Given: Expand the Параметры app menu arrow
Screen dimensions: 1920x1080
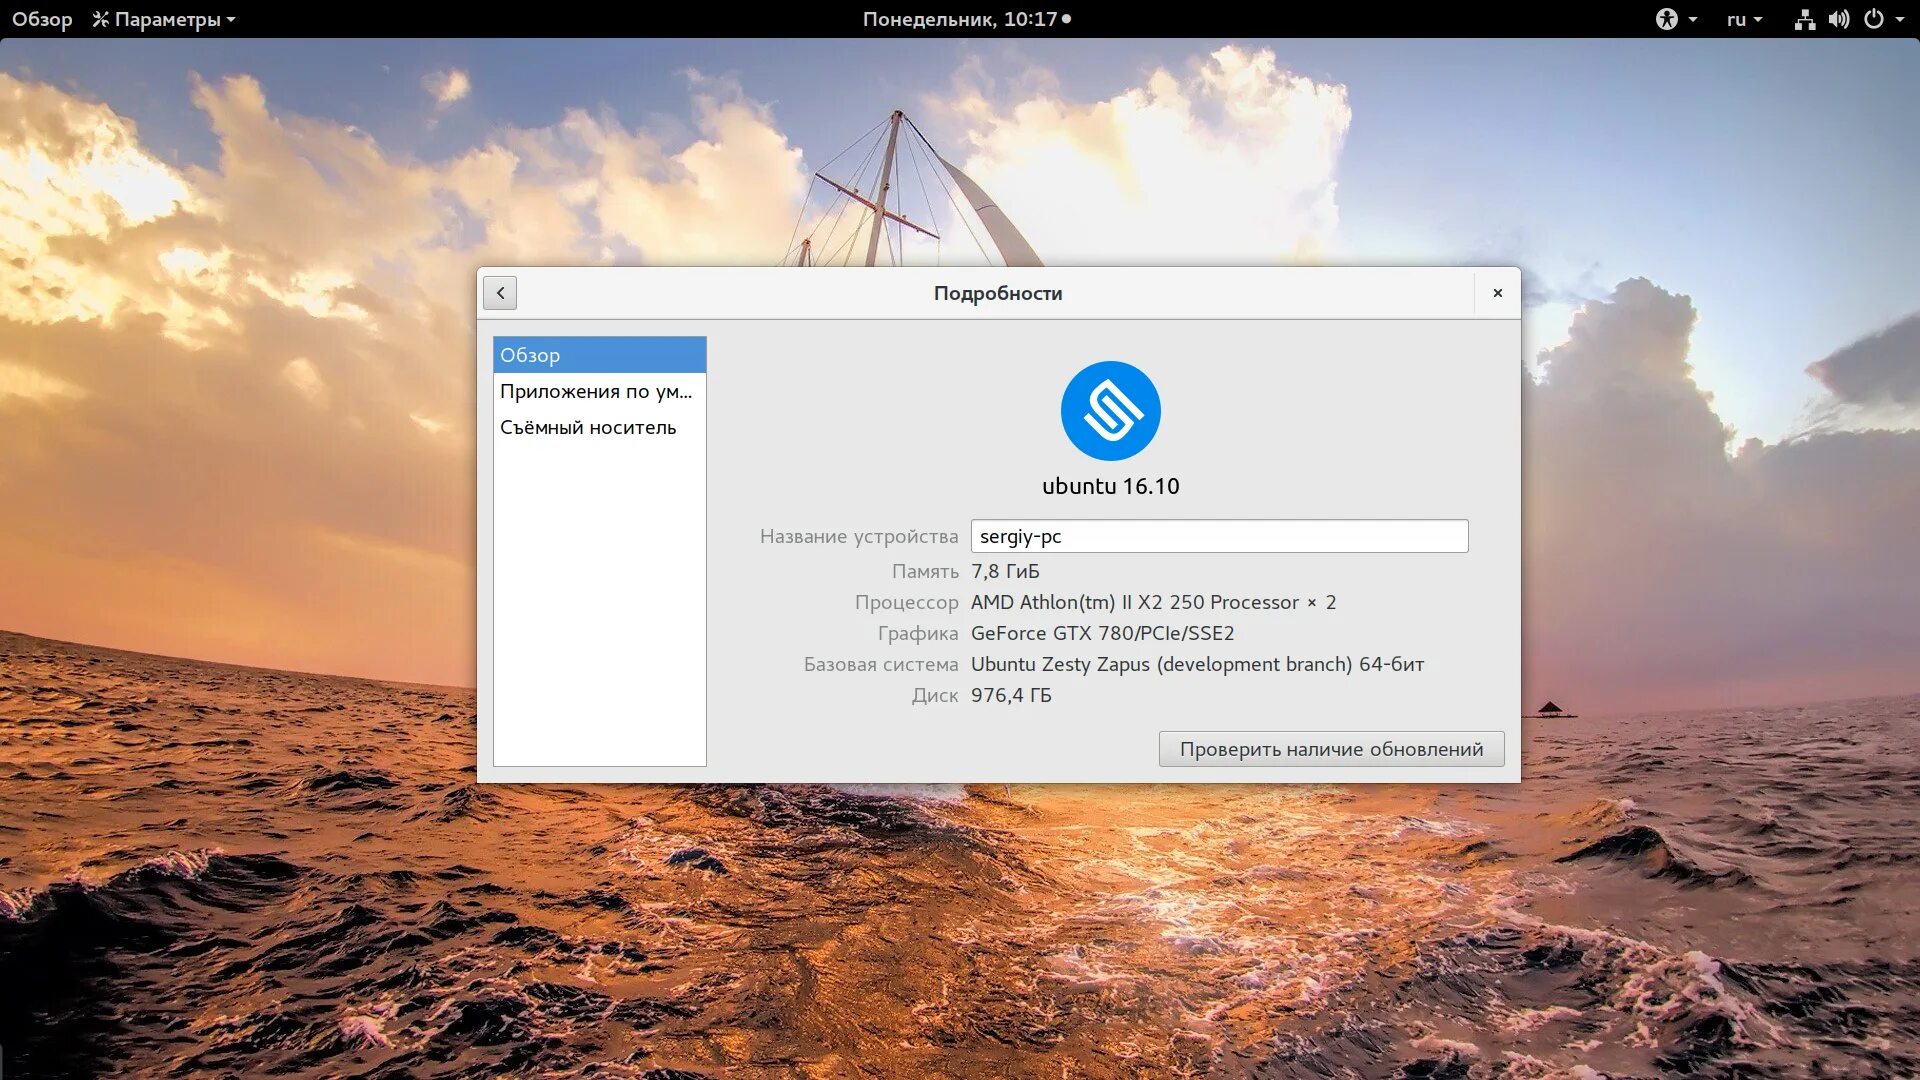Looking at the screenshot, I should coord(231,19).
